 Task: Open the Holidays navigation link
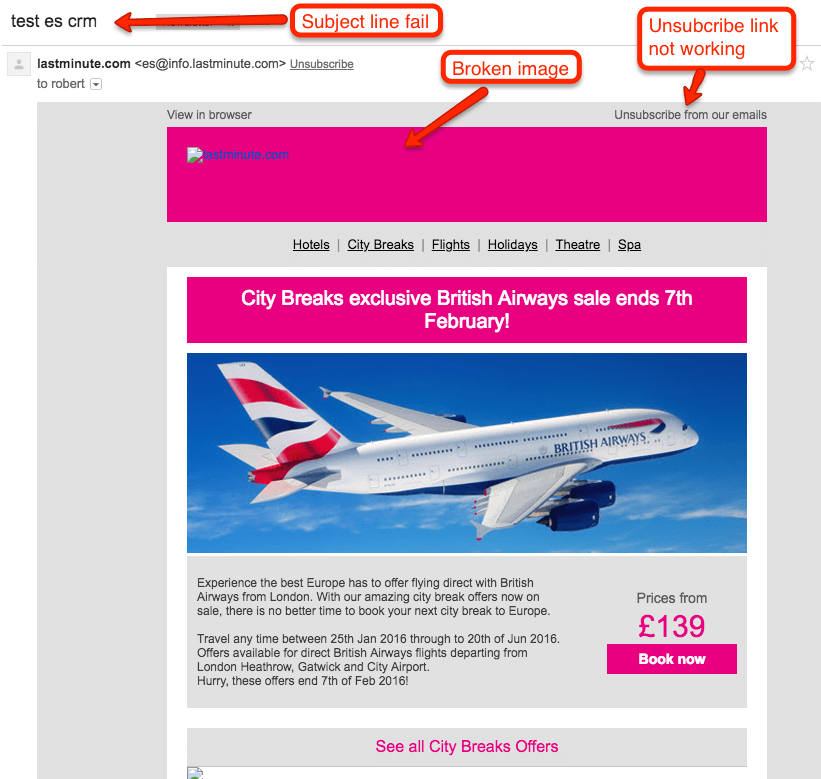512,244
